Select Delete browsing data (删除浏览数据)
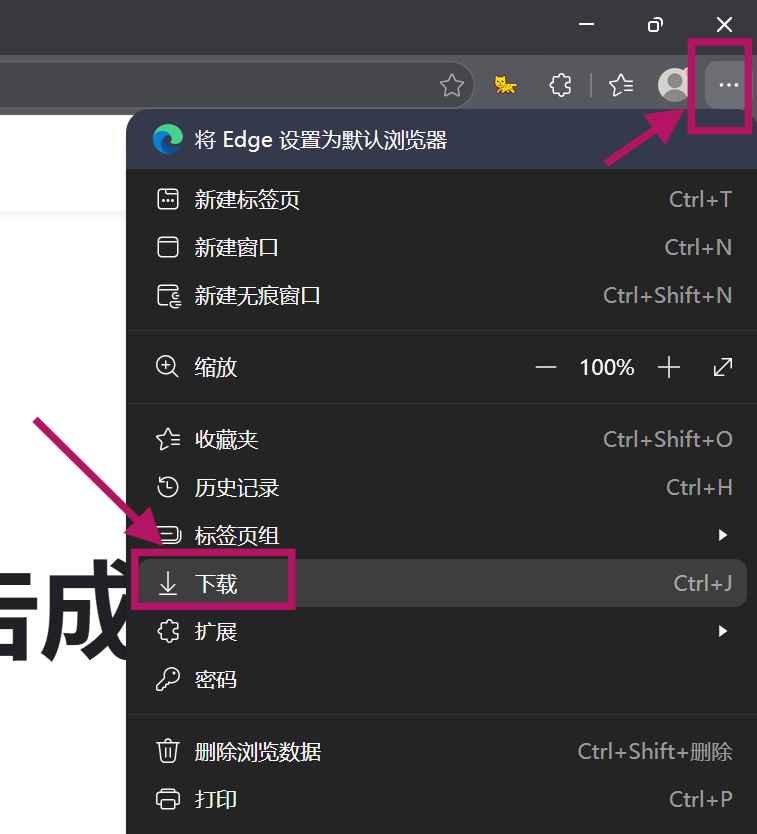The width and height of the screenshot is (757, 834). point(442,752)
